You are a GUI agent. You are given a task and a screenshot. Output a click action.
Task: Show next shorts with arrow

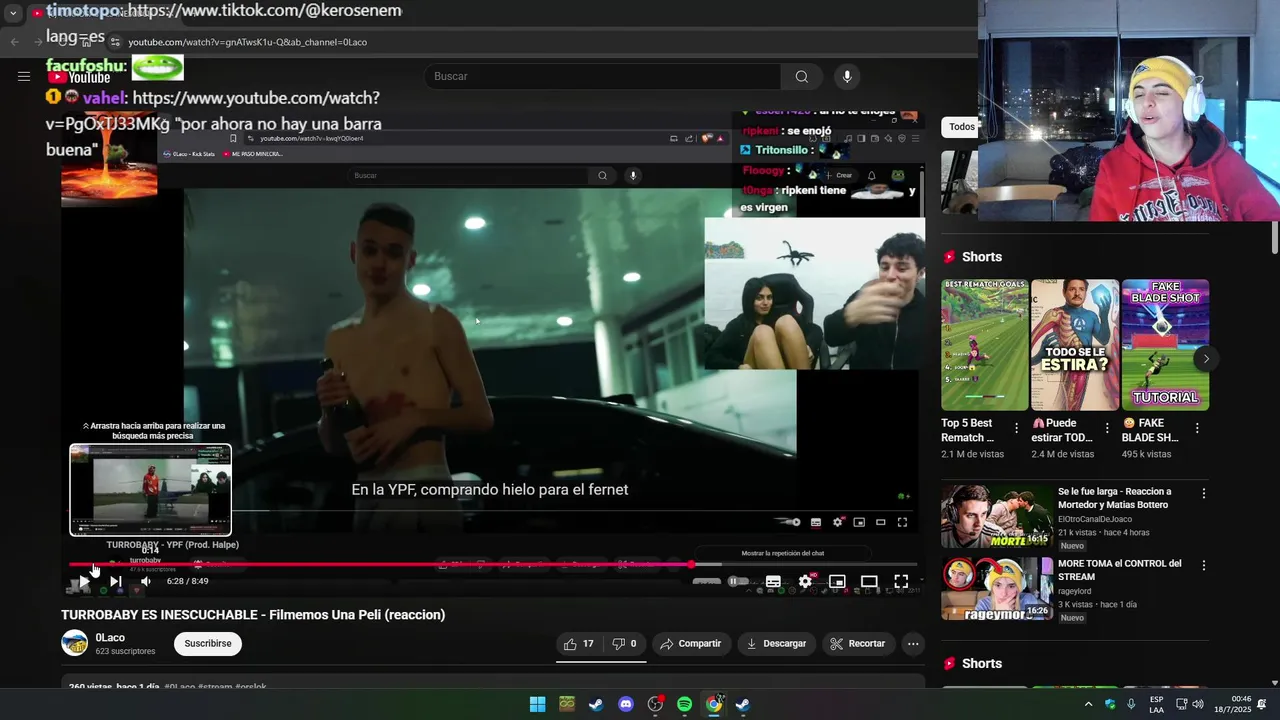[x=1206, y=358]
